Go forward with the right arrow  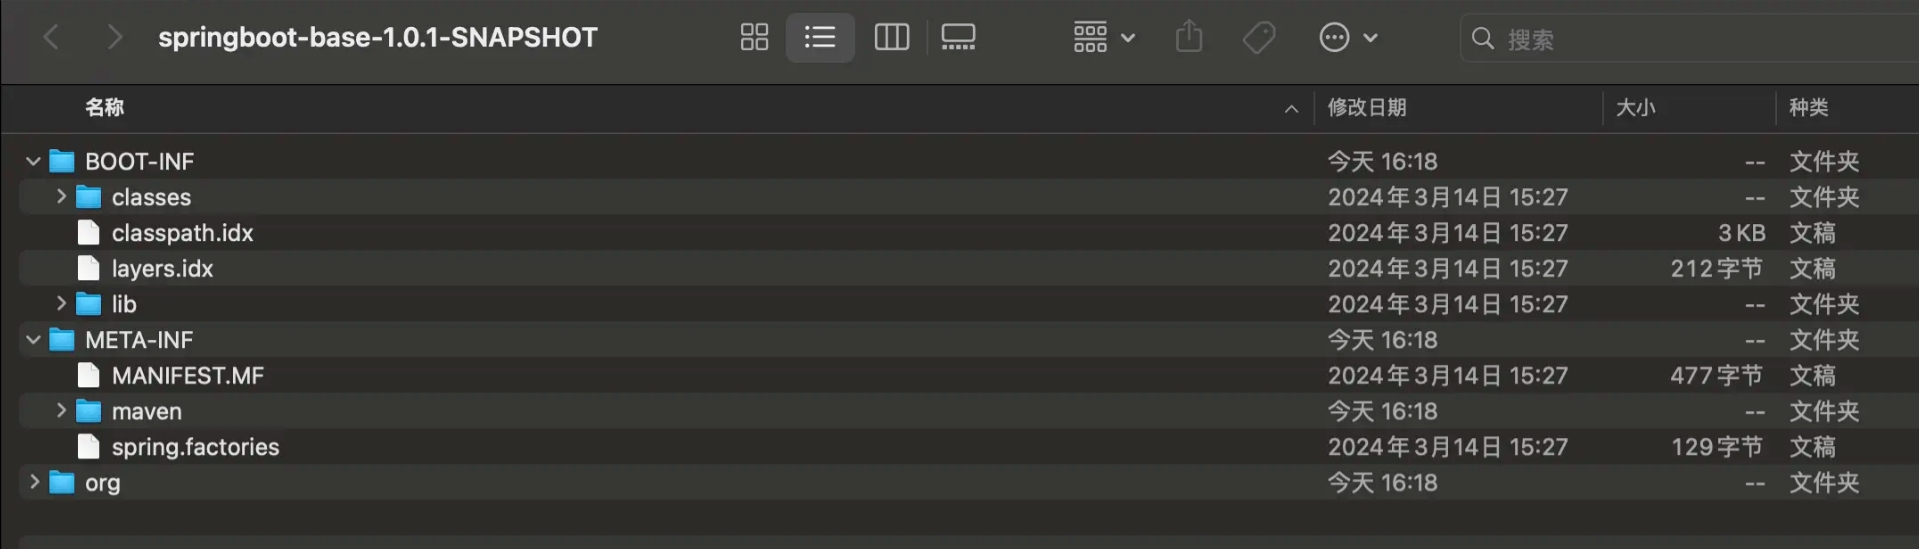coord(114,38)
